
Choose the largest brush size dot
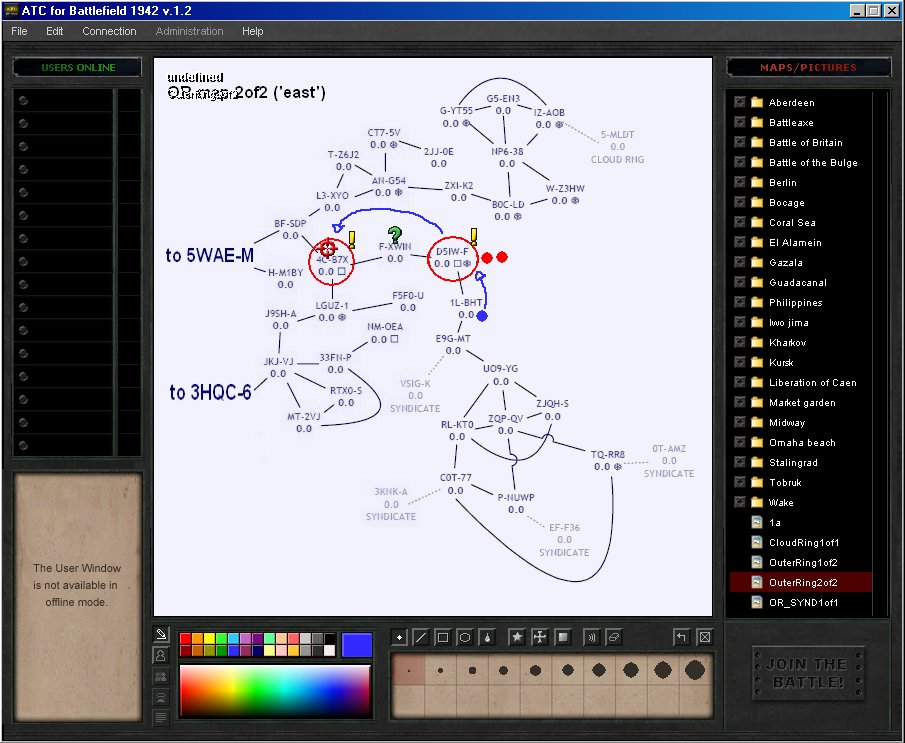695,670
